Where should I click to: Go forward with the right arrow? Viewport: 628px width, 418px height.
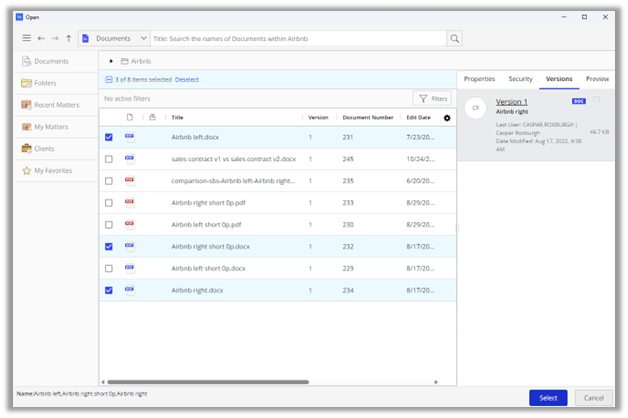tap(55, 38)
